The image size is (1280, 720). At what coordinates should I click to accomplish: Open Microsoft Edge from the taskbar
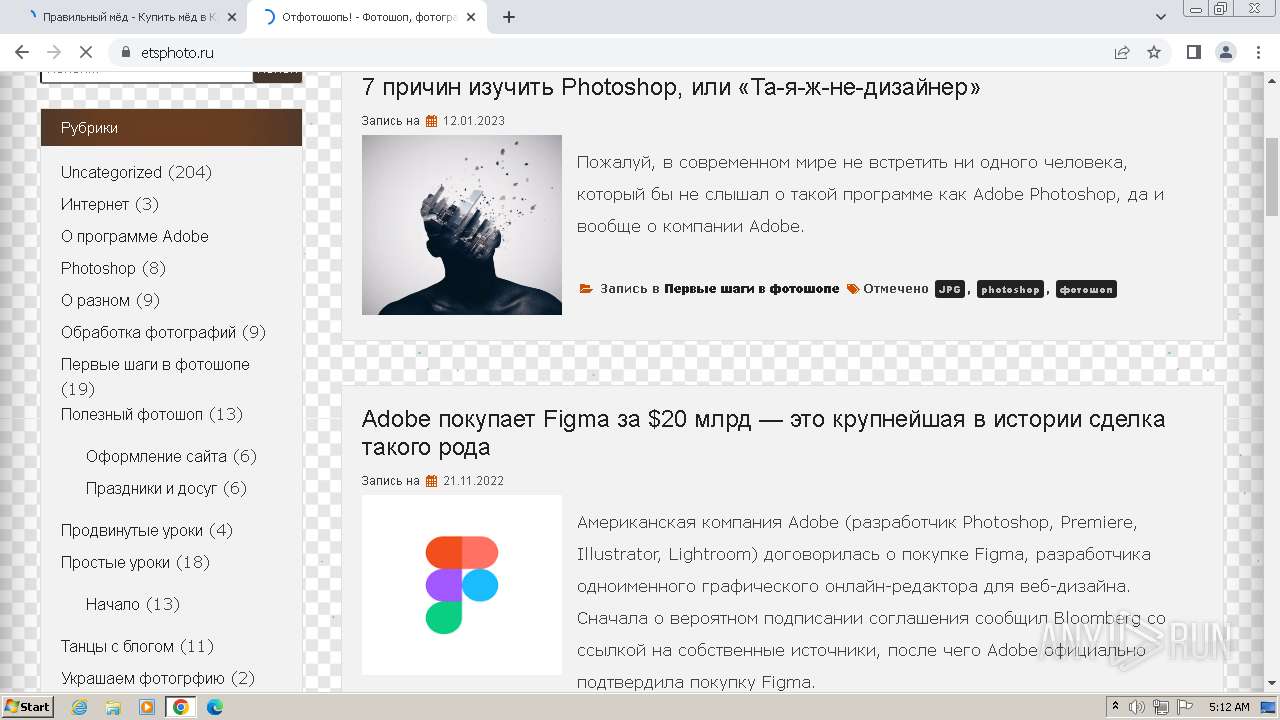point(214,707)
